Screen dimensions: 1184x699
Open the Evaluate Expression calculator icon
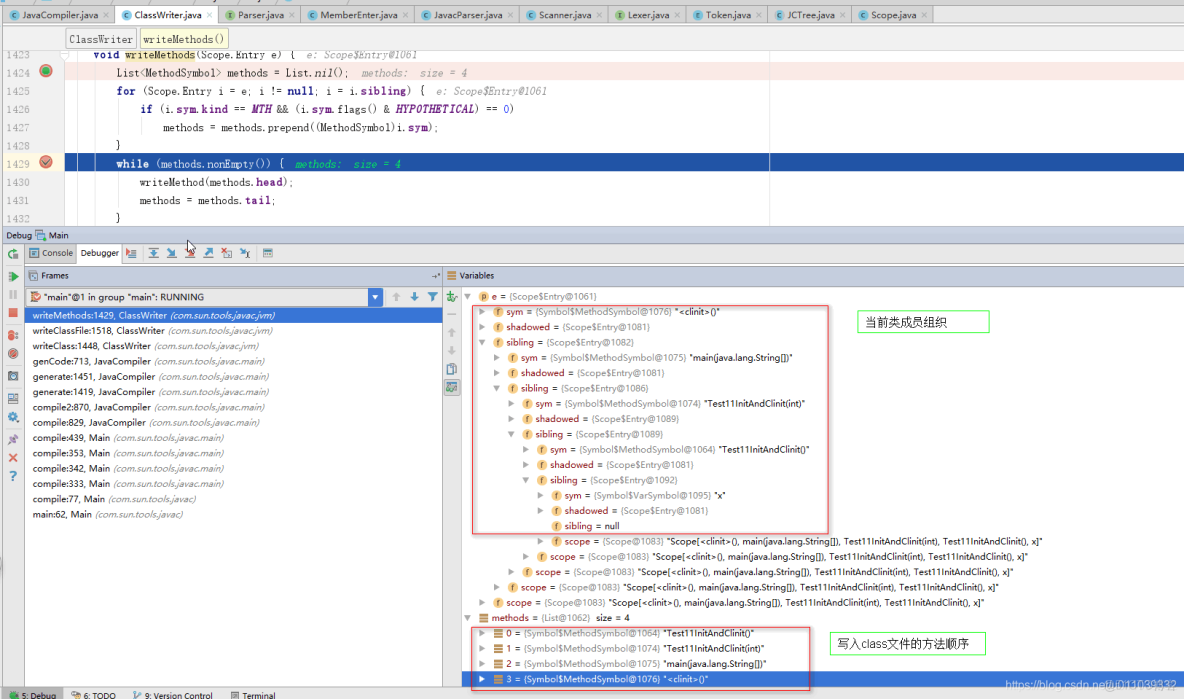point(268,254)
